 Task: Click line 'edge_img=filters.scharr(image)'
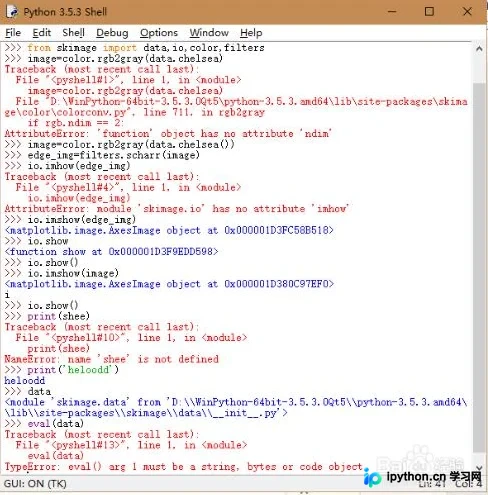click(x=102, y=155)
